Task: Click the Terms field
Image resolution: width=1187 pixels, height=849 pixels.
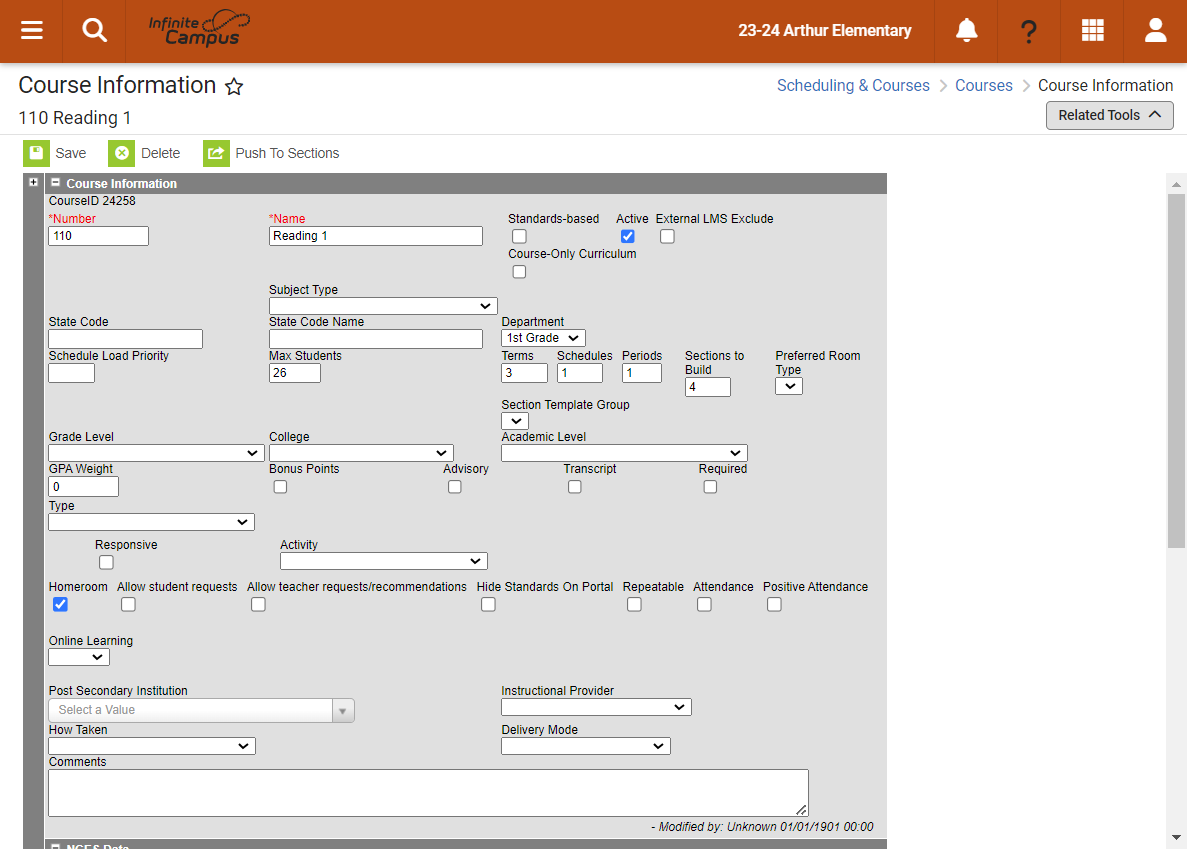Action: pos(524,373)
